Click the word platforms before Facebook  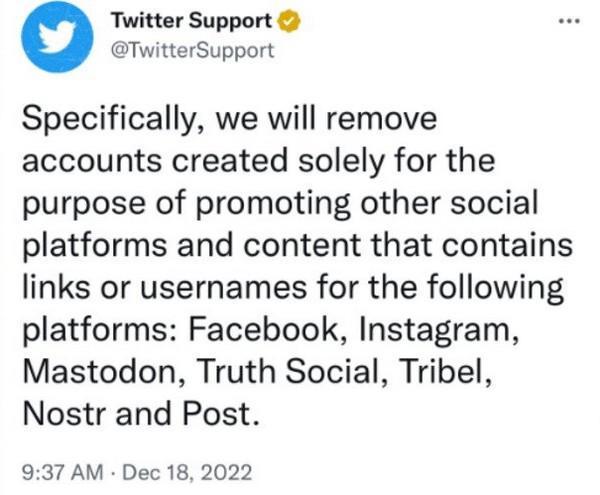pyautogui.click(x=95, y=331)
